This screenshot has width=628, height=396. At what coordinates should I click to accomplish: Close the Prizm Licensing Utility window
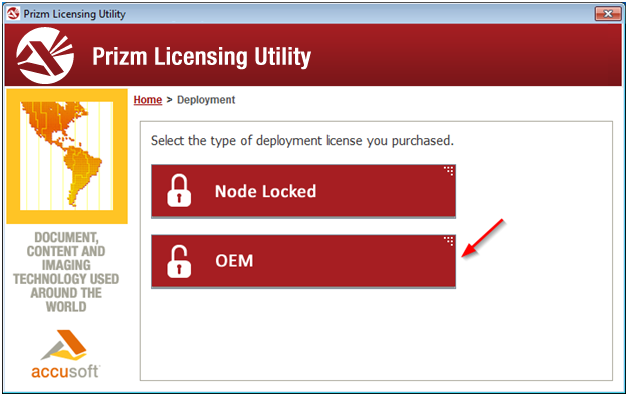click(608, 14)
